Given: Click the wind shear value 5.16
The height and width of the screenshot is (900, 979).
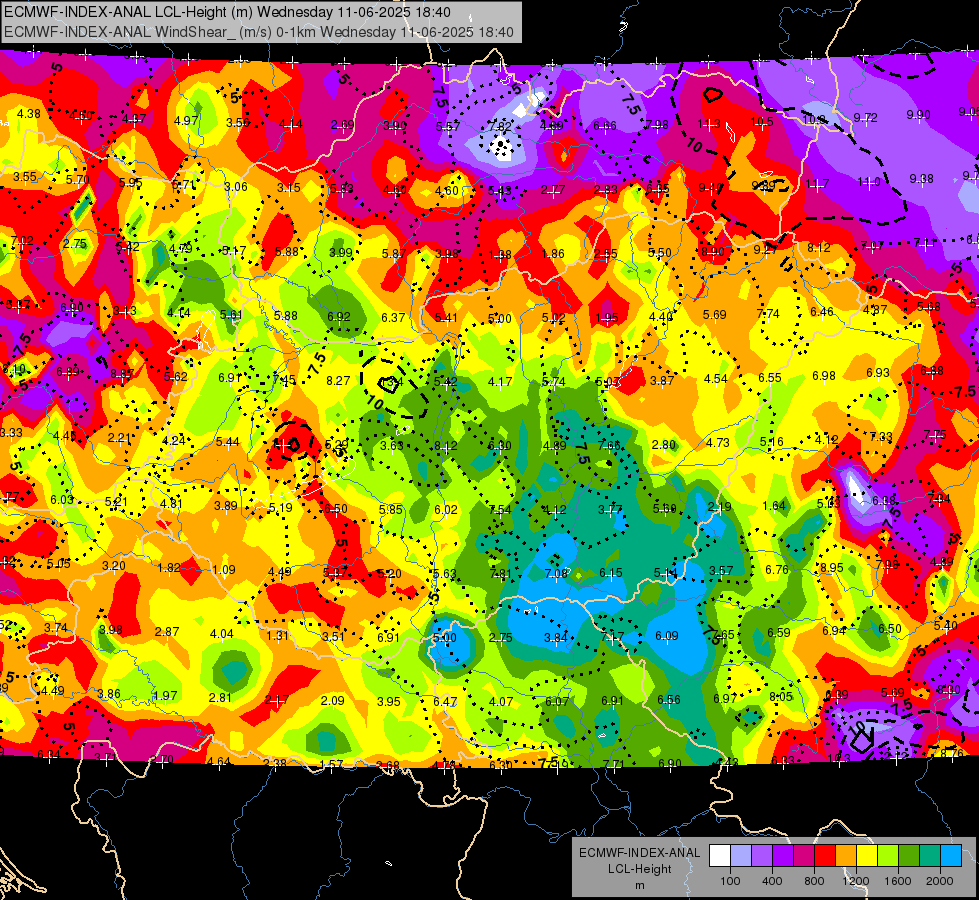Looking at the screenshot, I should 772,442.
